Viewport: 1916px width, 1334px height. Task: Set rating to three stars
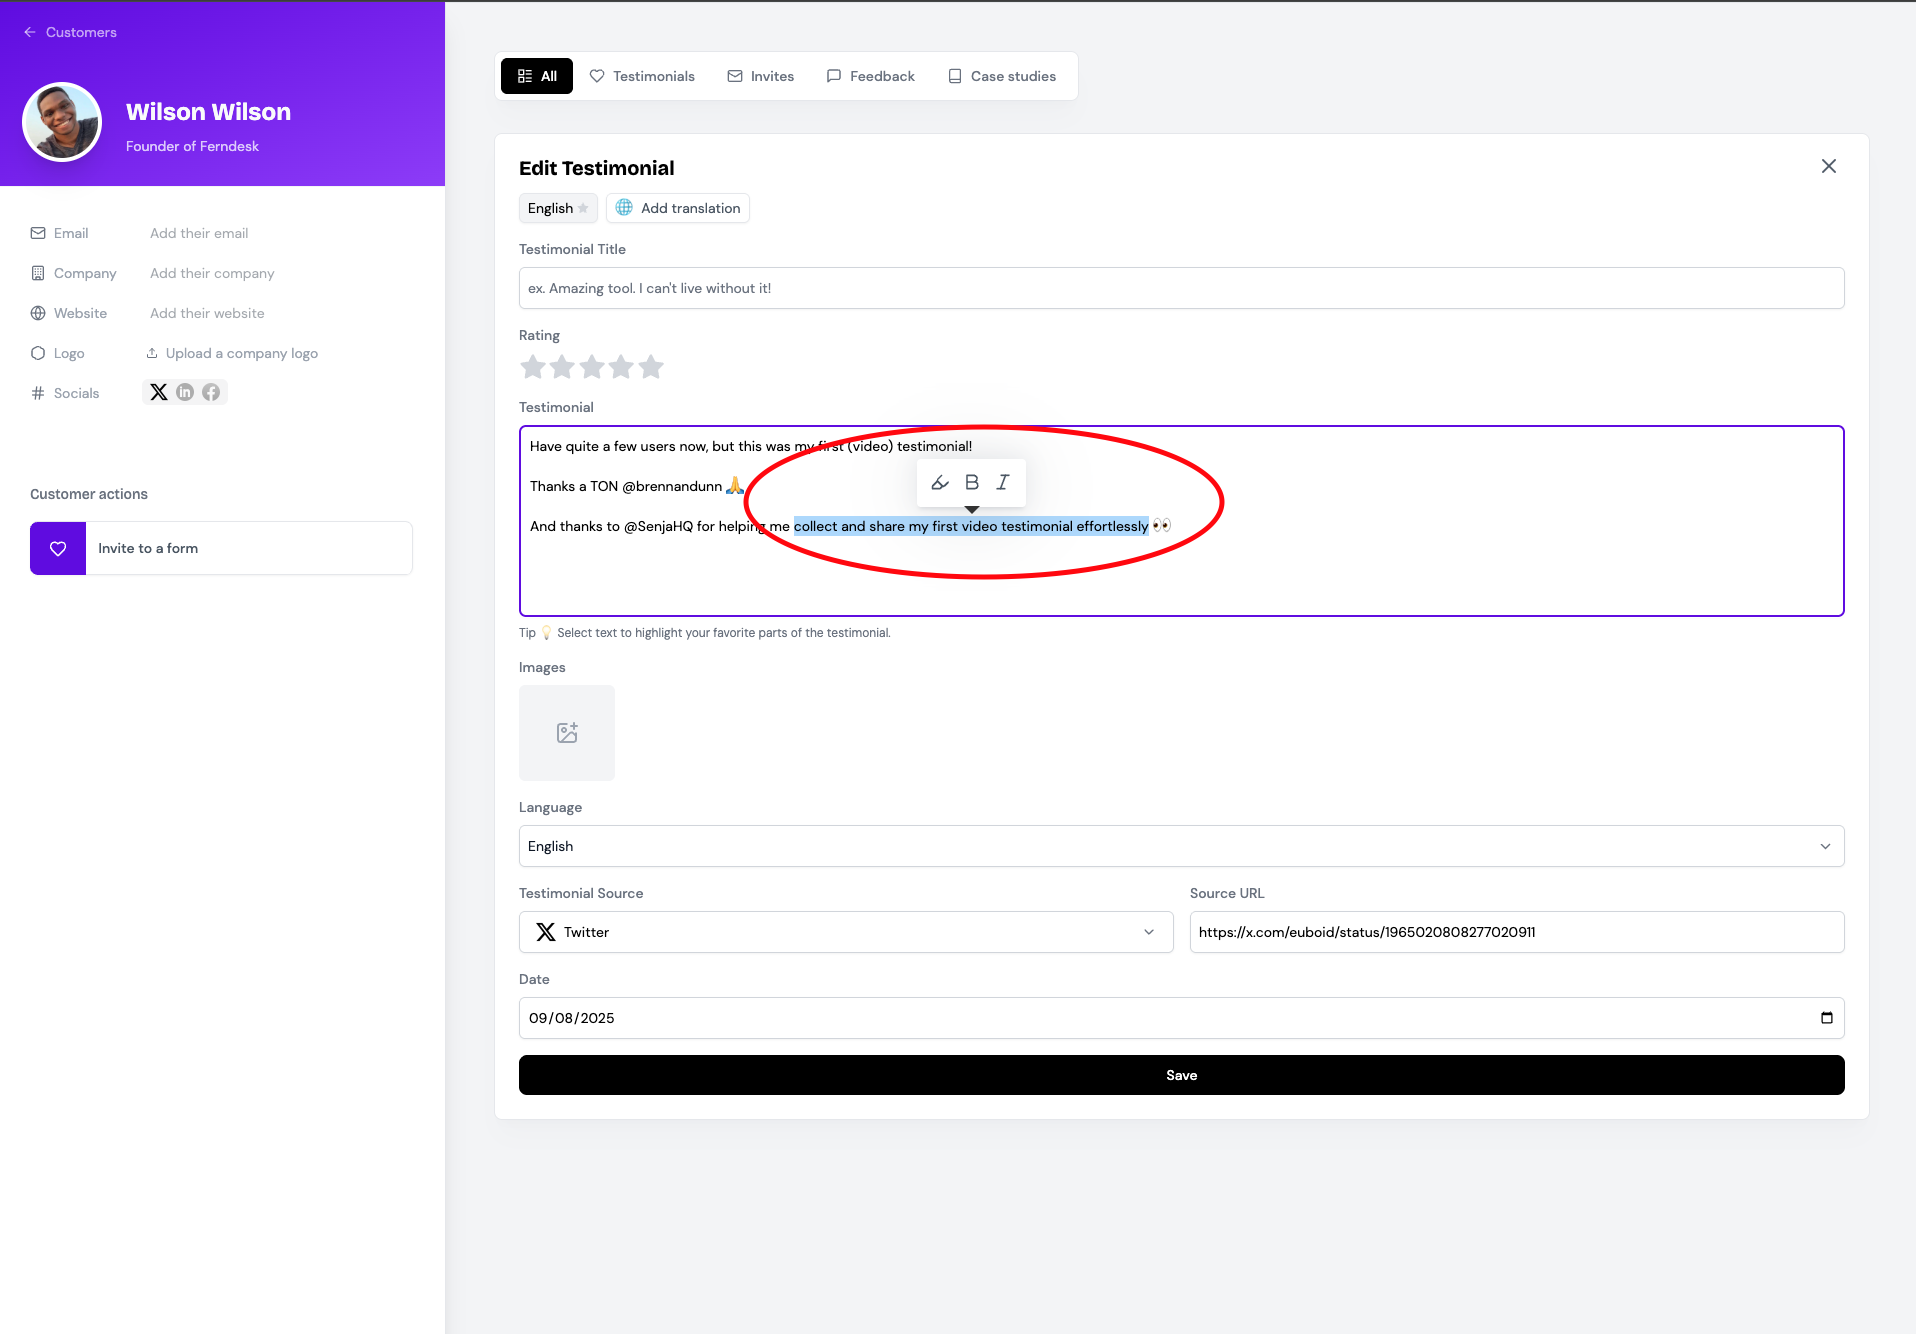coord(592,367)
